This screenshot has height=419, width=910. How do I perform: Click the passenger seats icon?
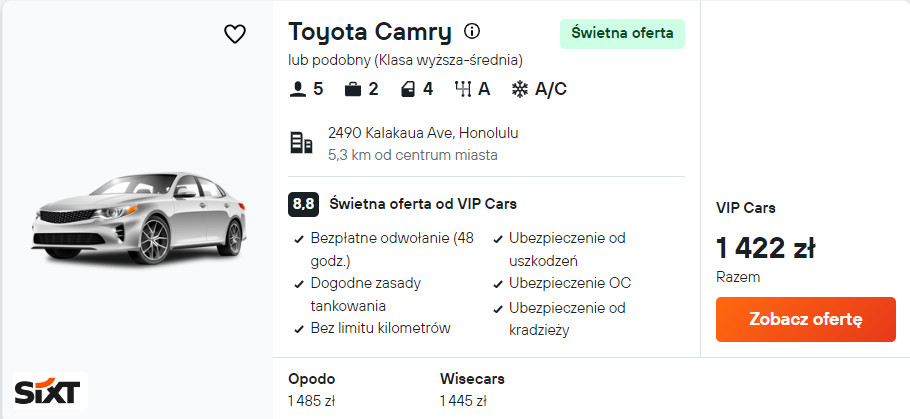296,89
